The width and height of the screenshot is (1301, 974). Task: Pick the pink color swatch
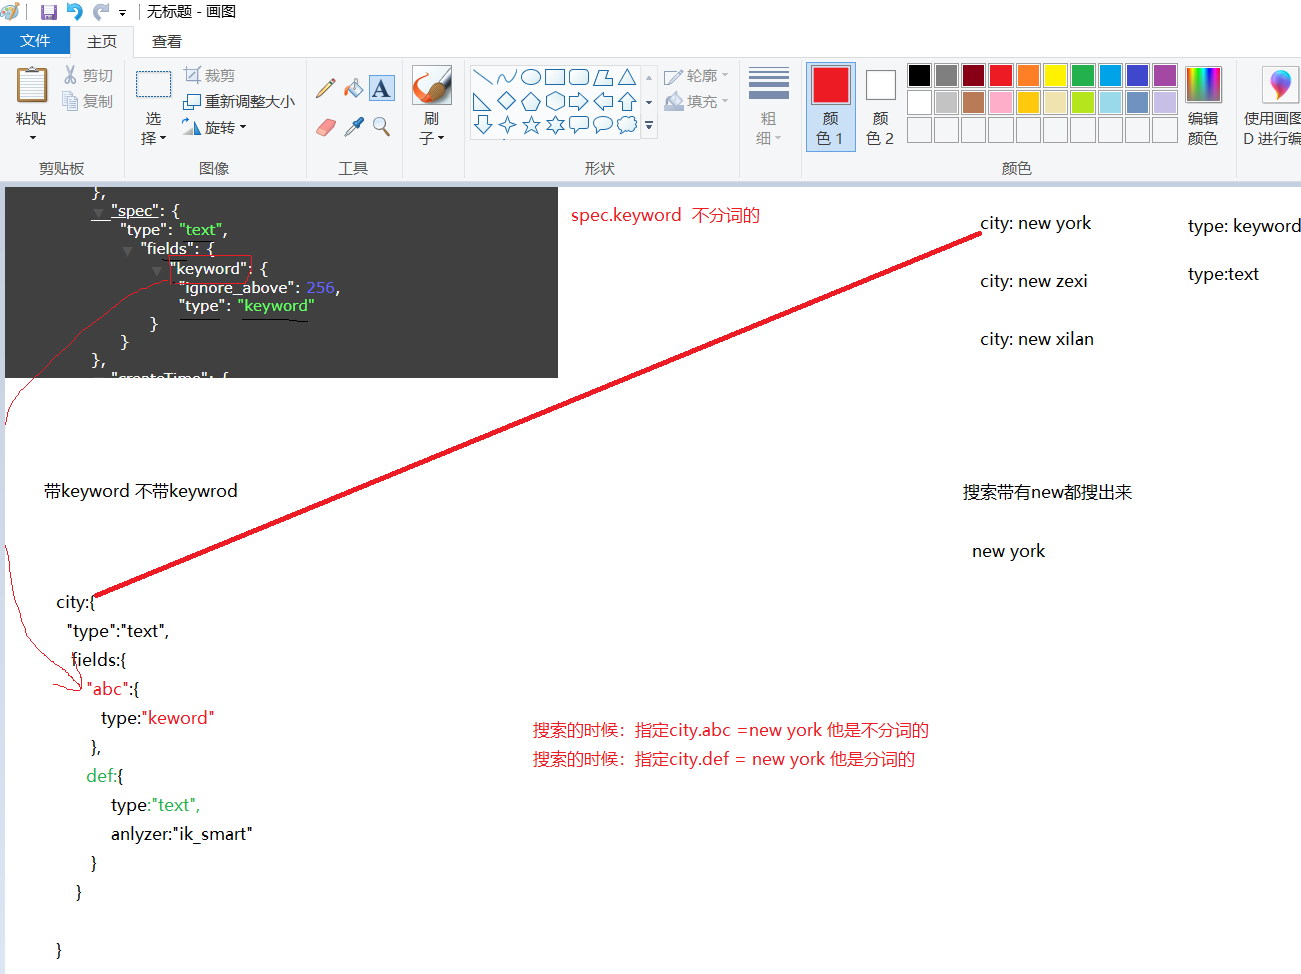pos(1001,102)
